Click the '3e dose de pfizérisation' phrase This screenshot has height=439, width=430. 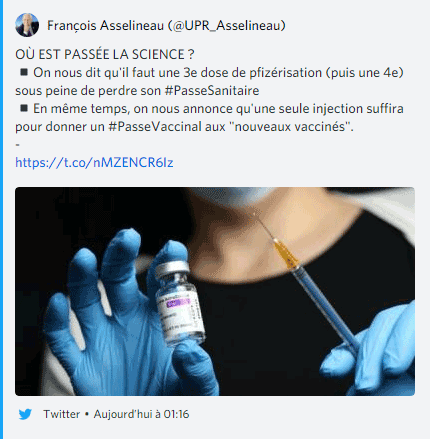point(253,73)
